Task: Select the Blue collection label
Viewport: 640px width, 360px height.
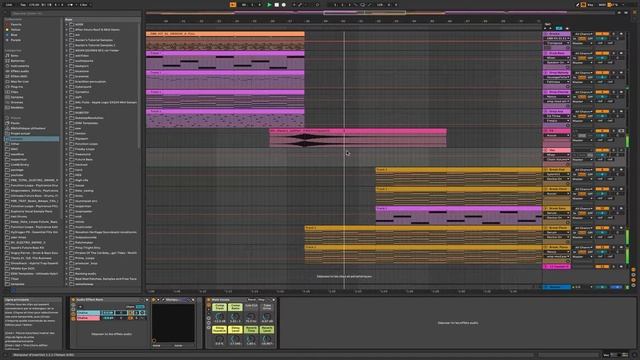Action: tap(14, 35)
